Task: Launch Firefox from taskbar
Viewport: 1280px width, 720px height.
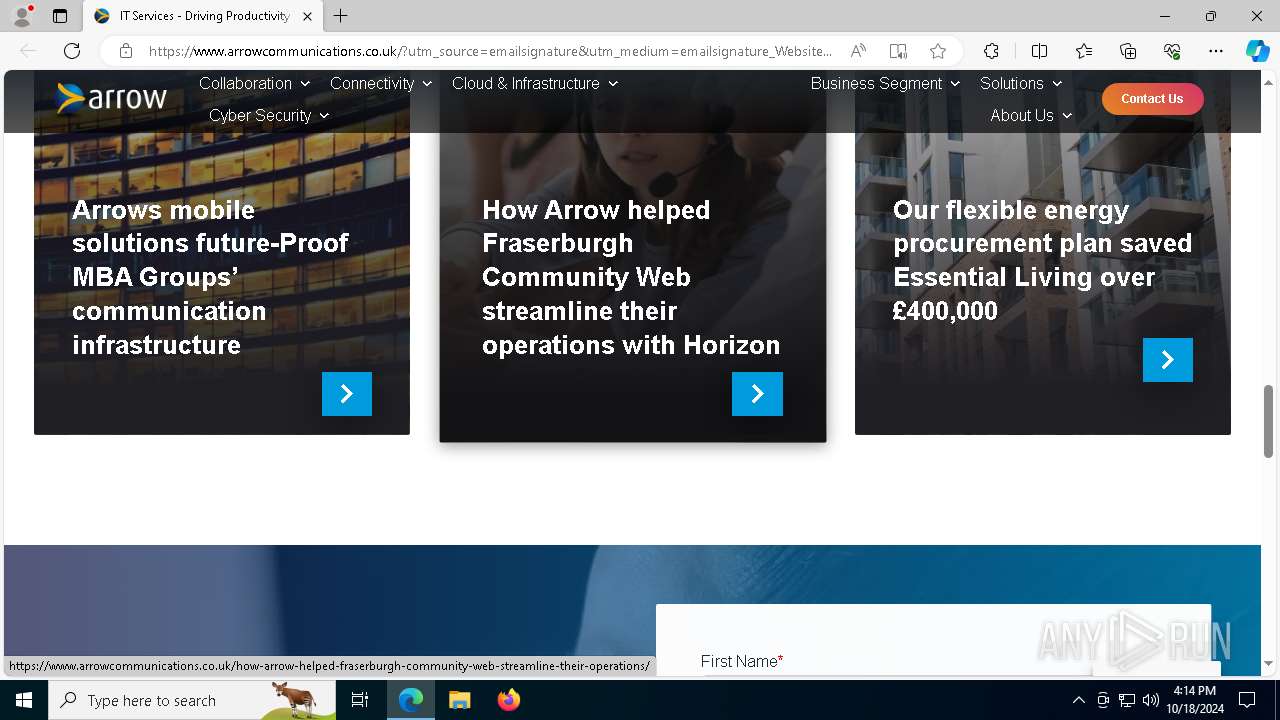Action: [x=508, y=700]
